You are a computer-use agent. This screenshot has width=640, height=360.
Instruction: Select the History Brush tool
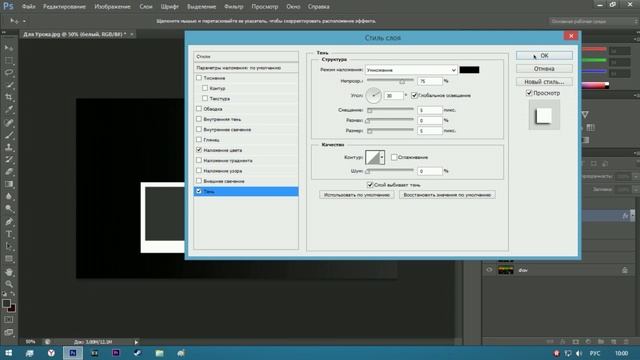pos(9,159)
